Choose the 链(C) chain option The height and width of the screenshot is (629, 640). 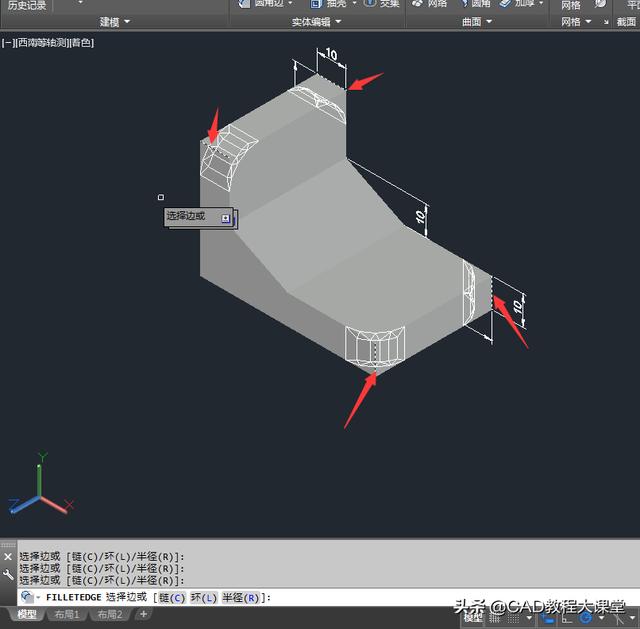[171, 597]
